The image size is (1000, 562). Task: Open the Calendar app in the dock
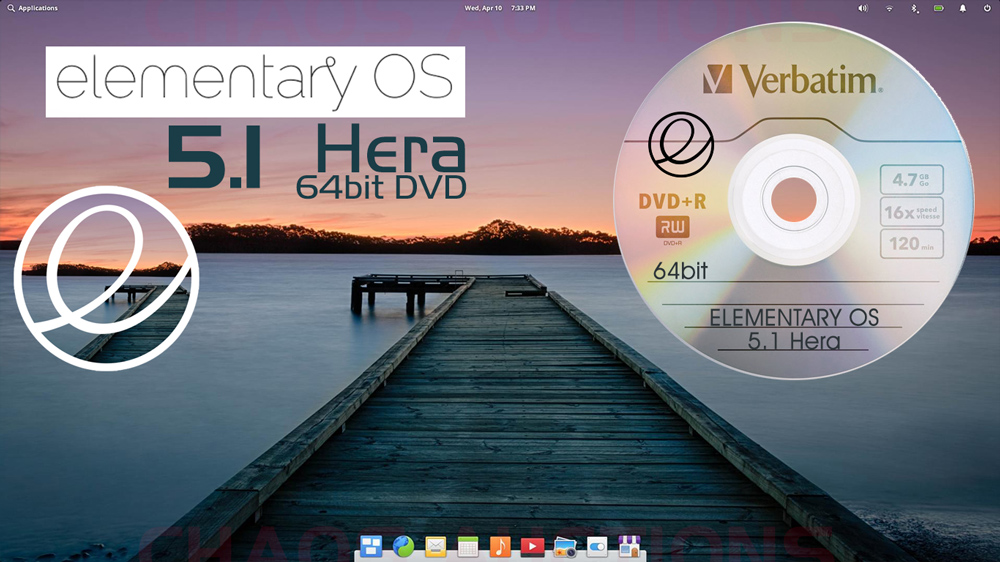coord(467,547)
